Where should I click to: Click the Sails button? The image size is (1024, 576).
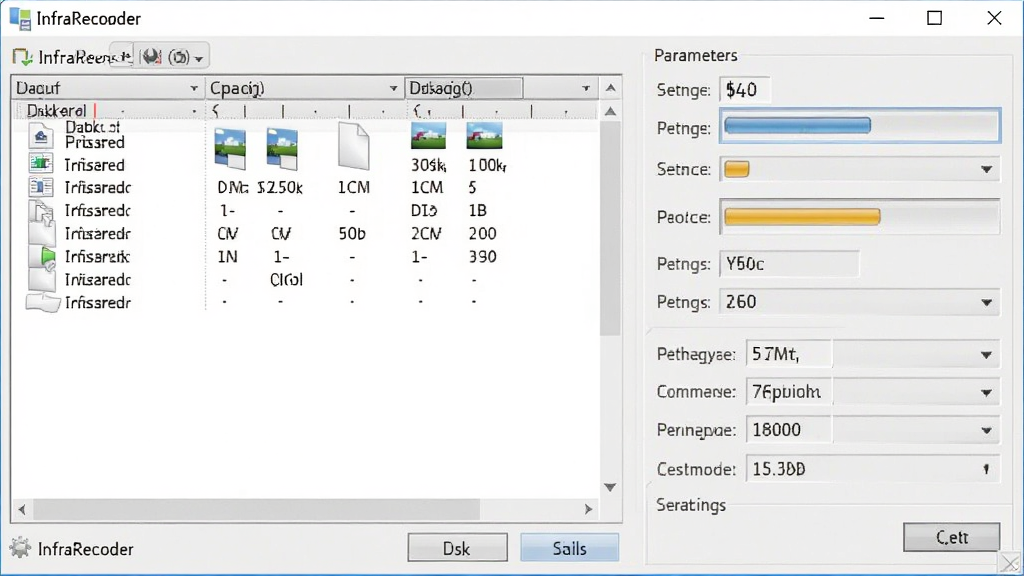tap(569, 548)
